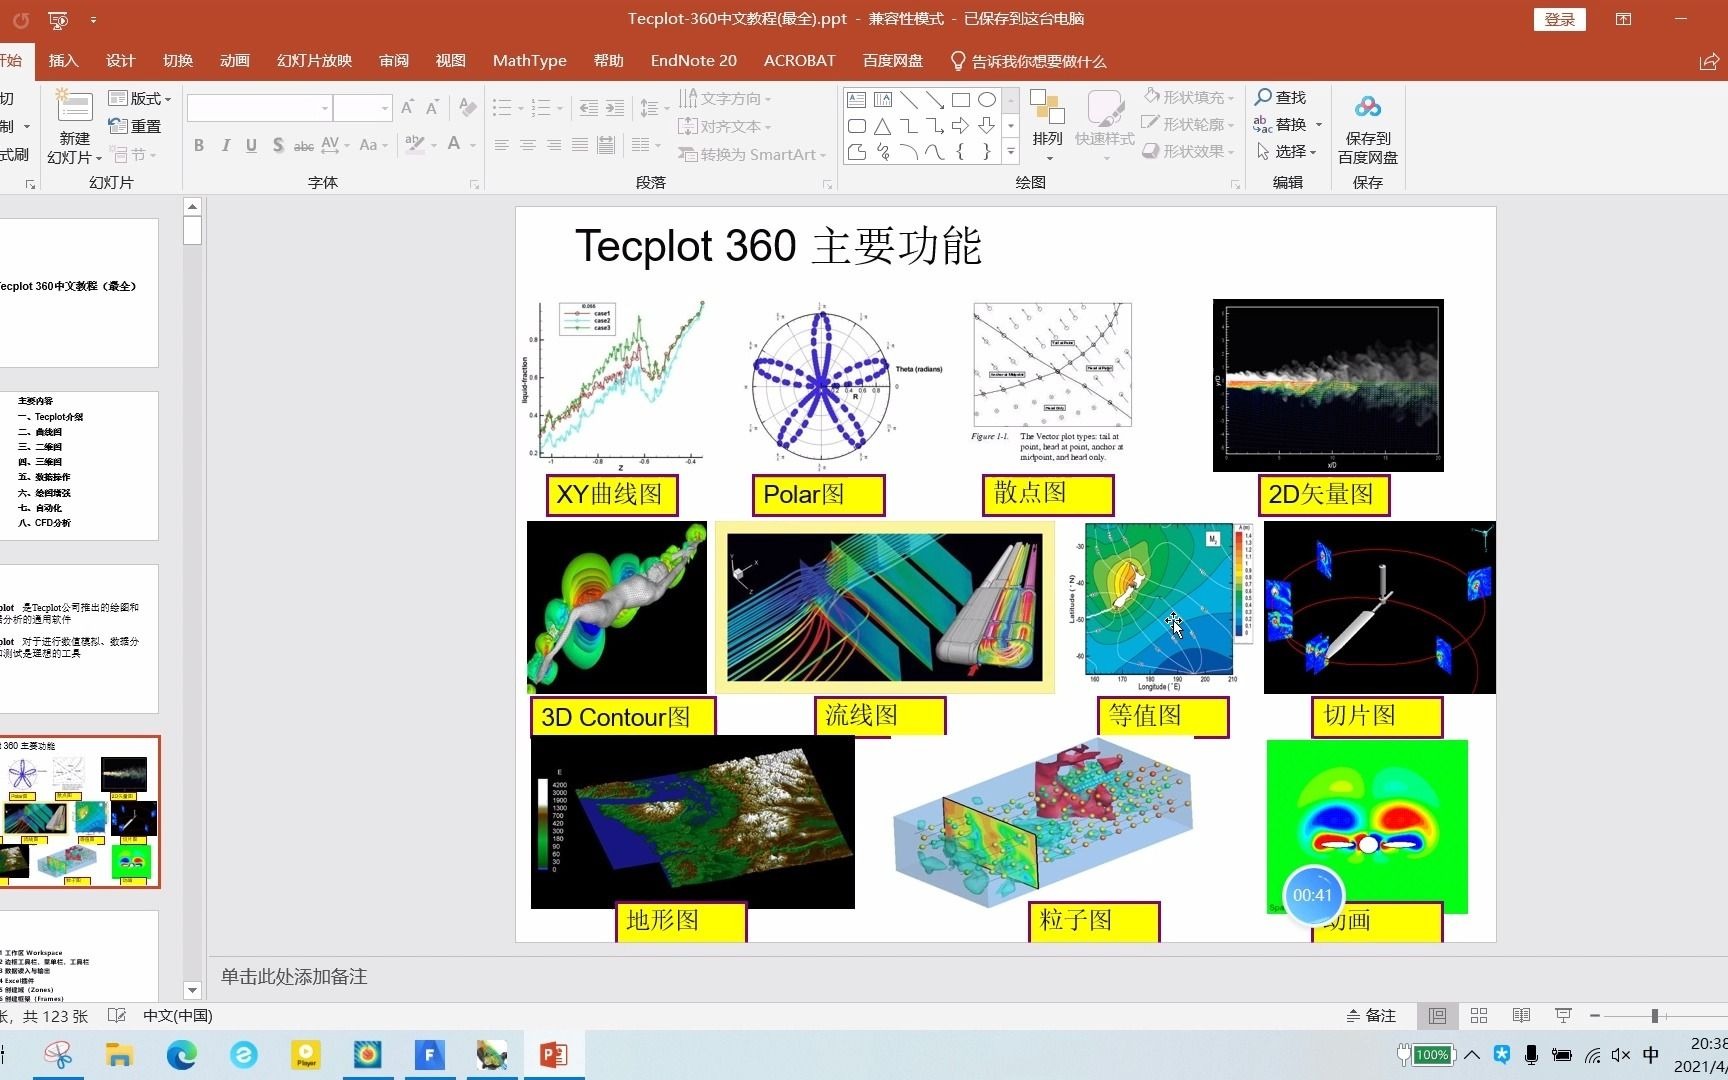Increase font size with the larger A icon

pos(407,107)
